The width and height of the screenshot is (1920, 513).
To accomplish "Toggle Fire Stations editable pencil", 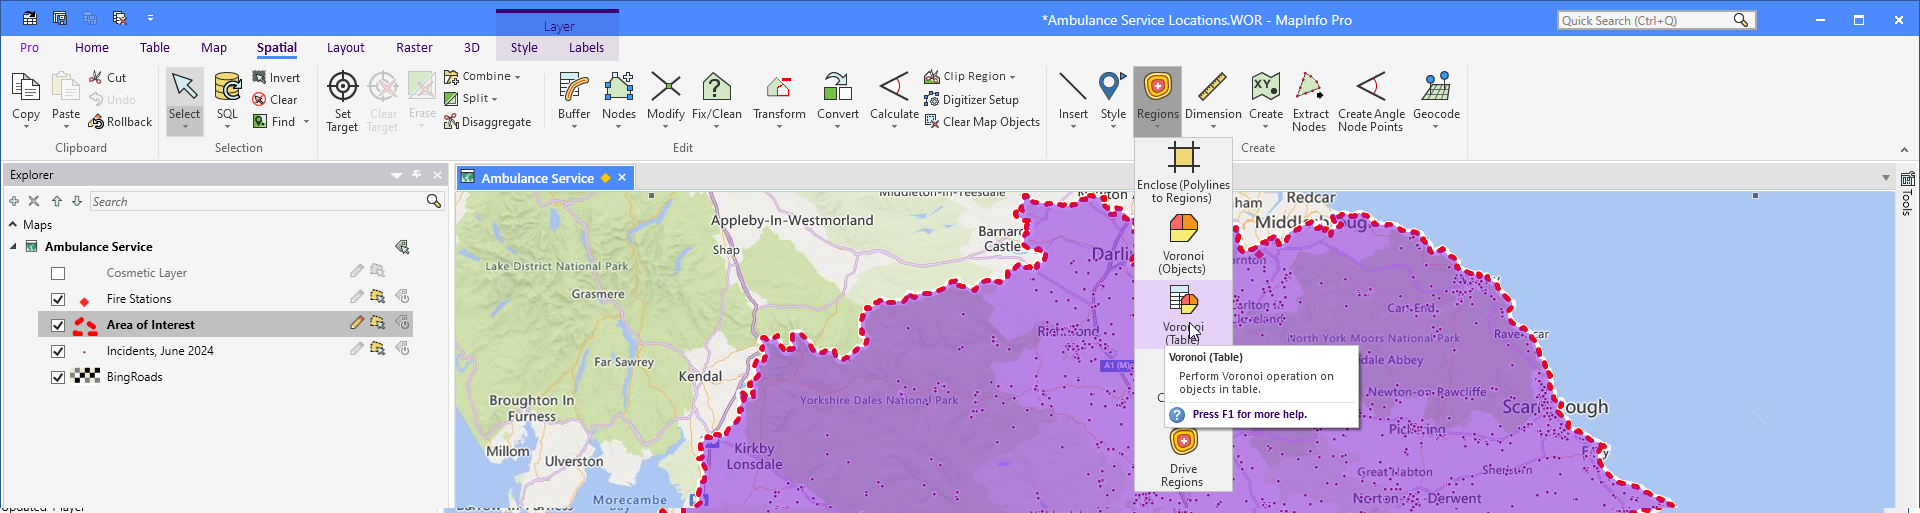I will click(x=356, y=297).
